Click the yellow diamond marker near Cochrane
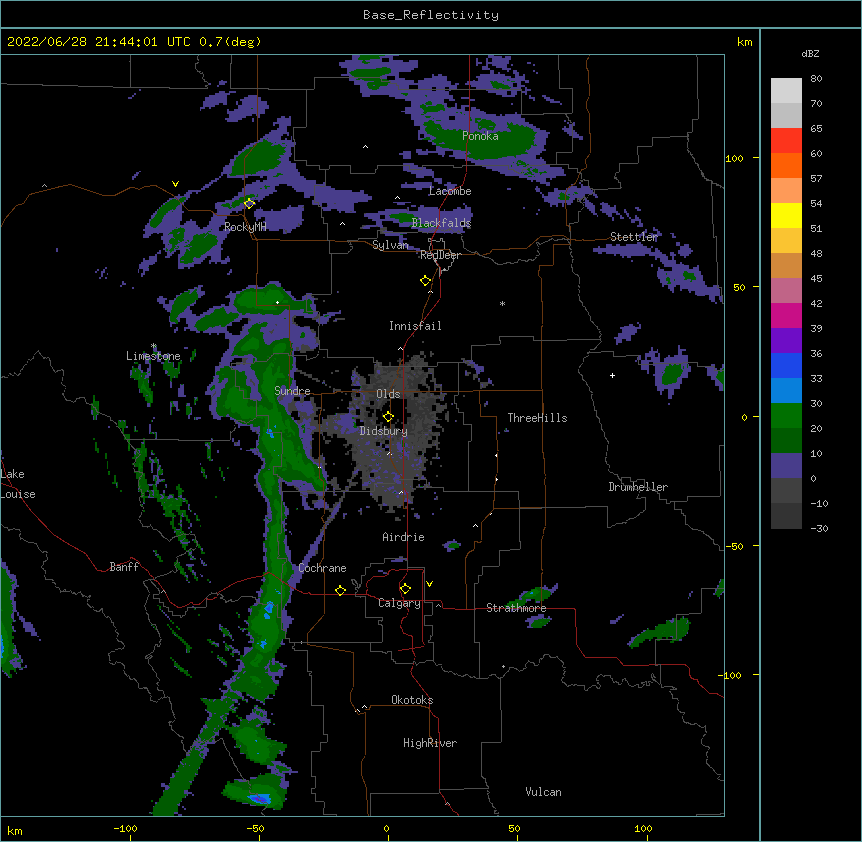Image resolution: width=862 pixels, height=842 pixels. click(340, 590)
